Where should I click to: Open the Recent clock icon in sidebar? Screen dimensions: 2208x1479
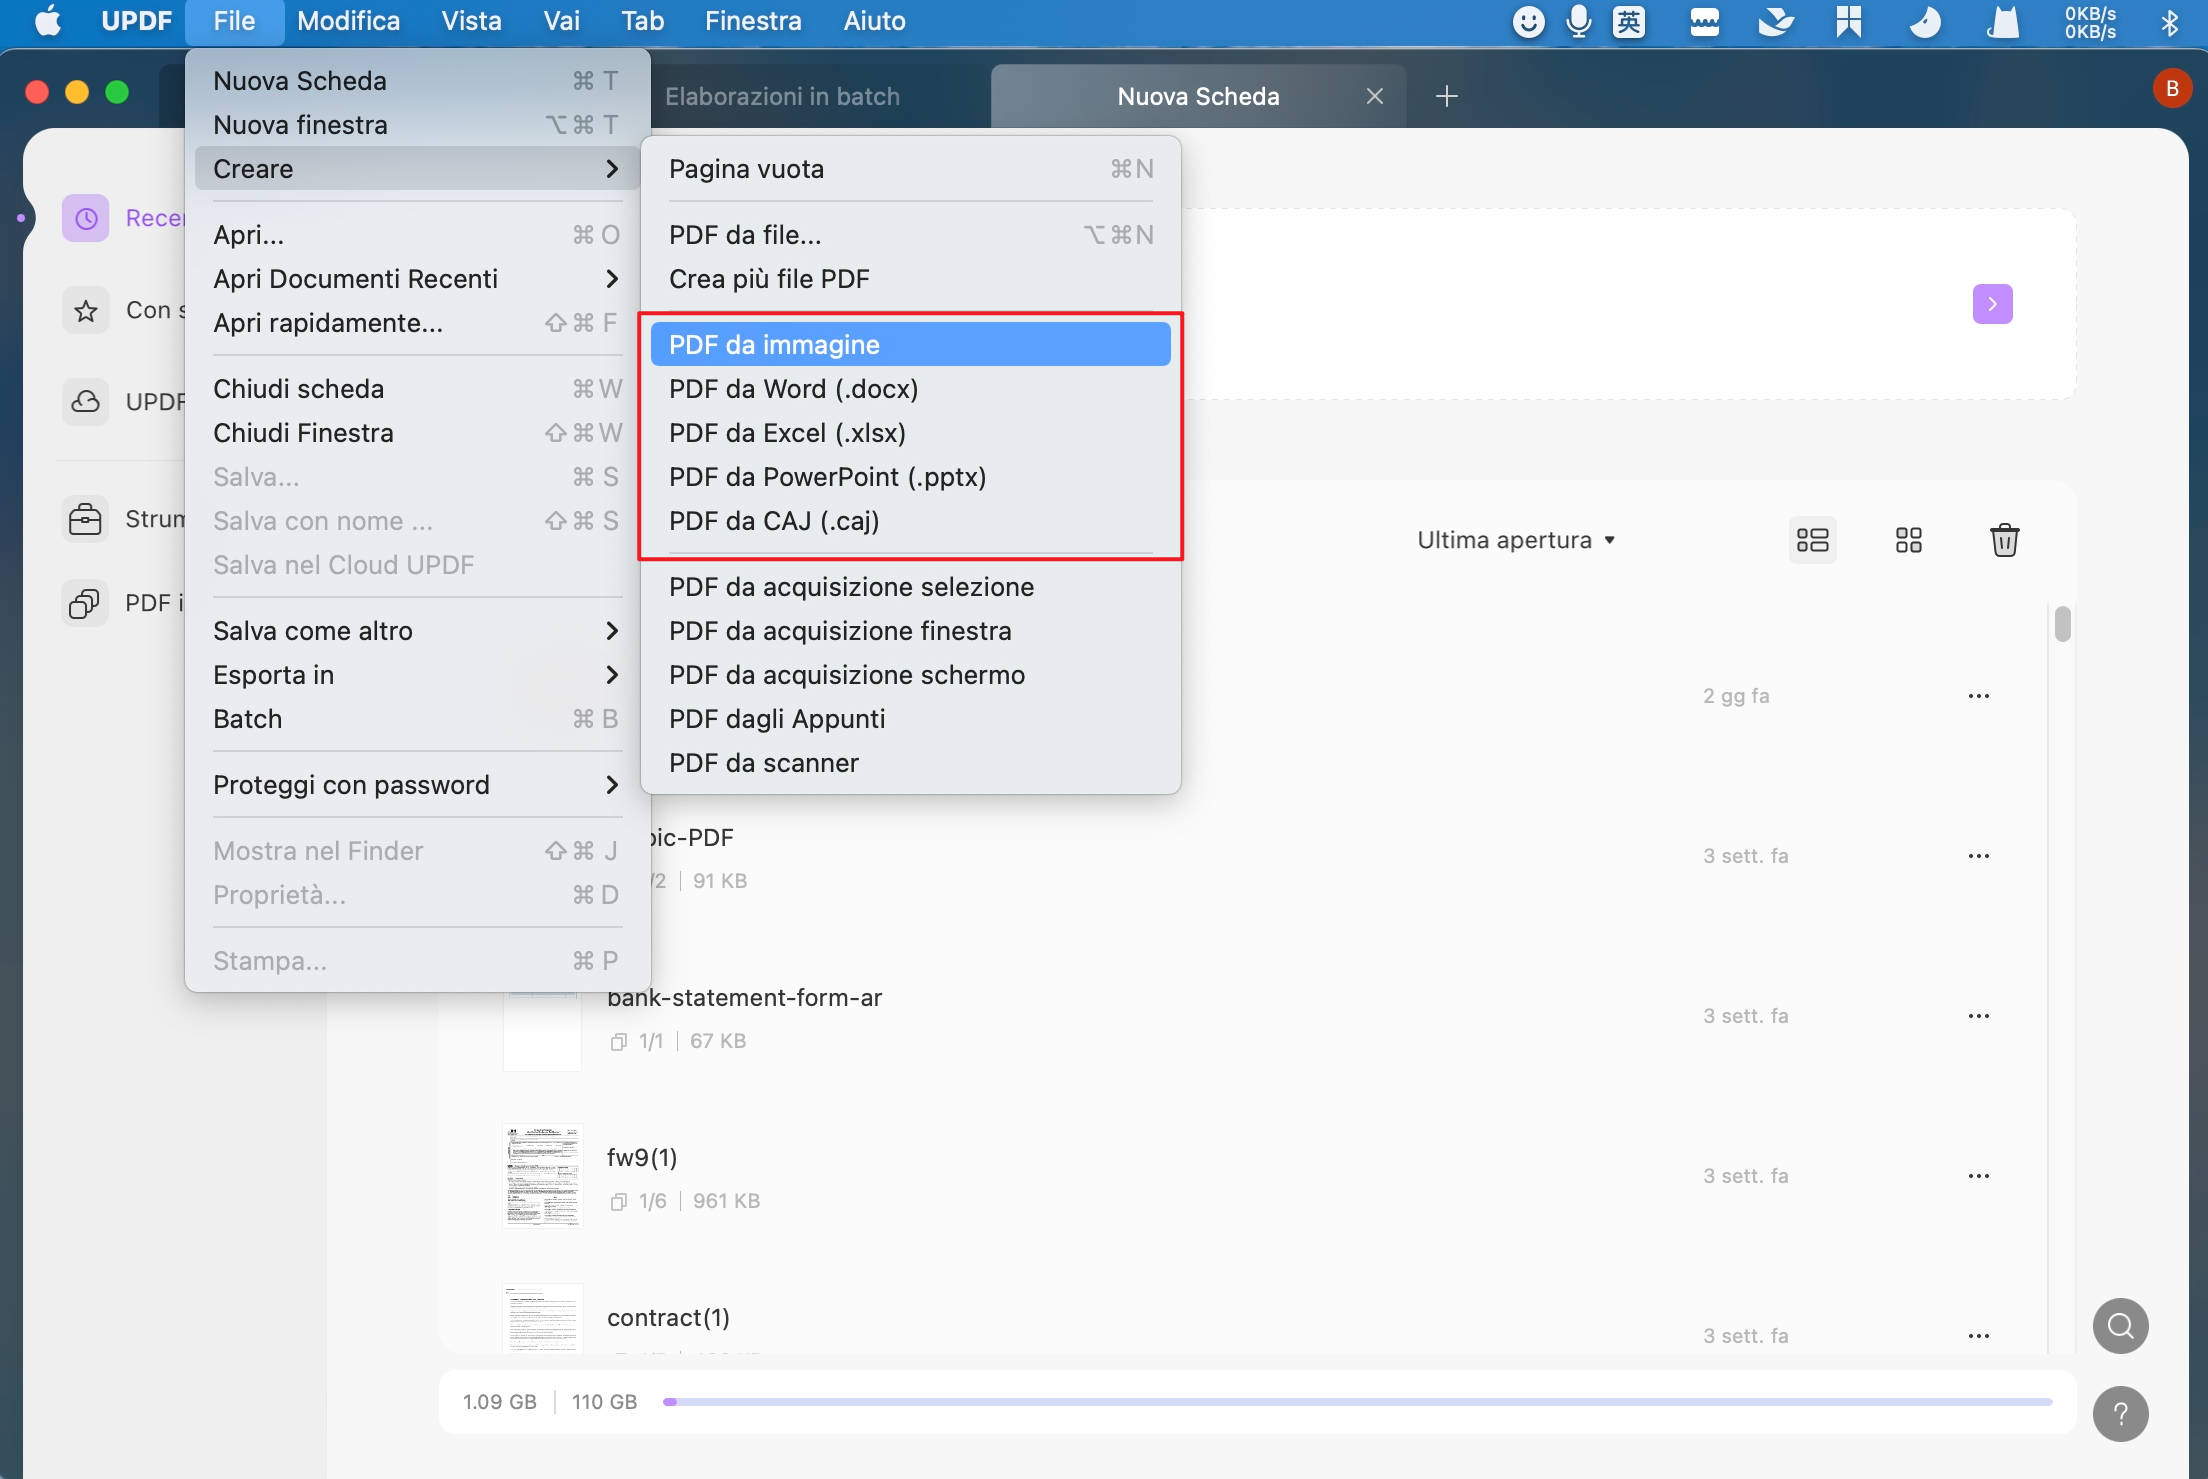click(86, 218)
